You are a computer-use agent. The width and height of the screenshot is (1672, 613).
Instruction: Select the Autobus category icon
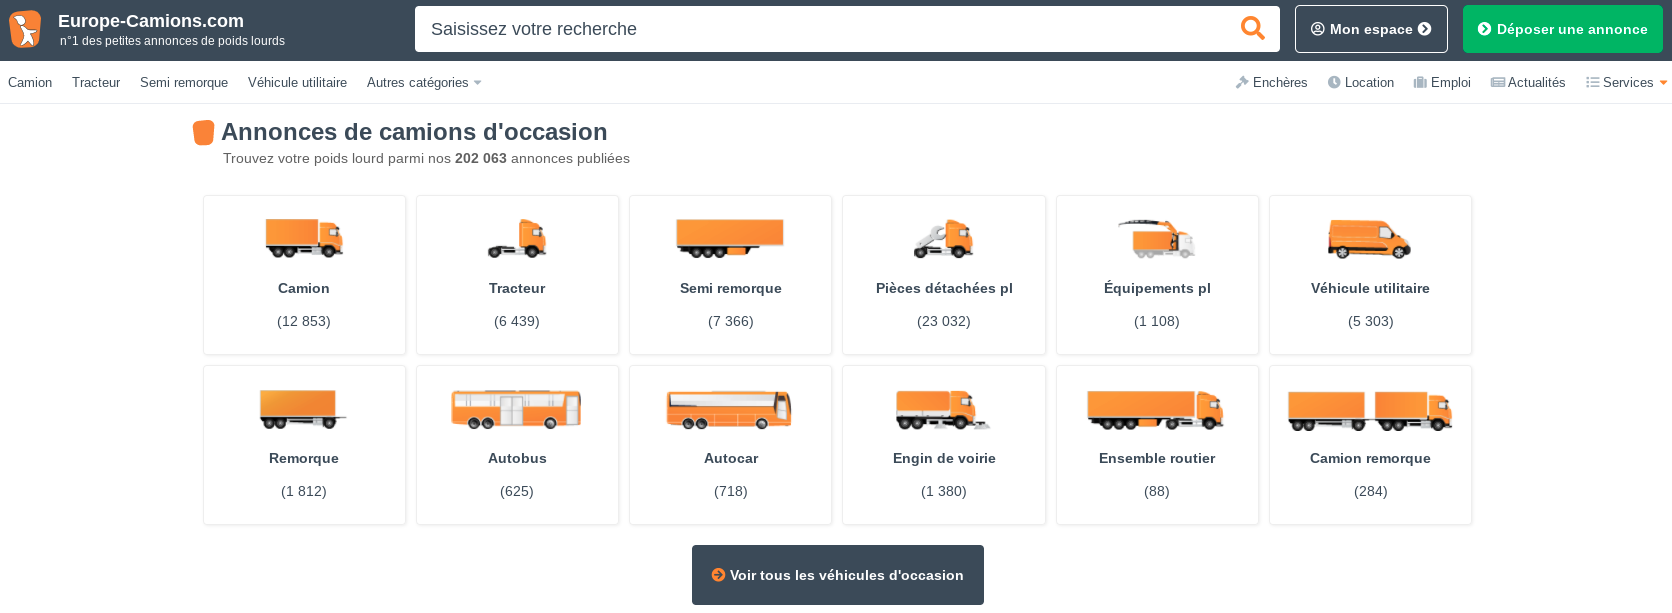point(516,410)
